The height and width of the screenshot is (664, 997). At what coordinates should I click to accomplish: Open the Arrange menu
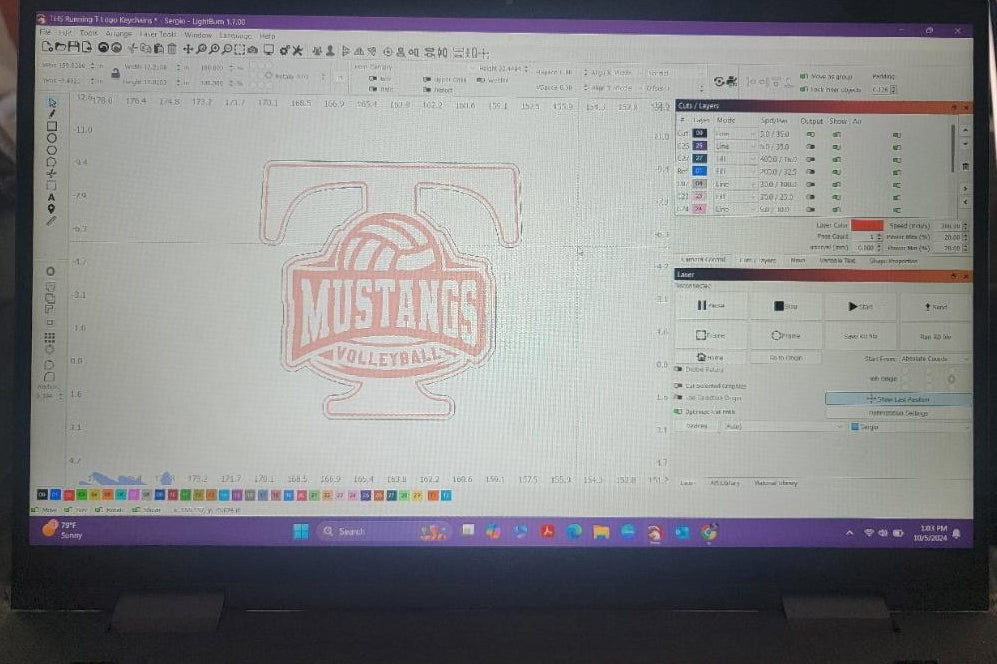[118, 34]
